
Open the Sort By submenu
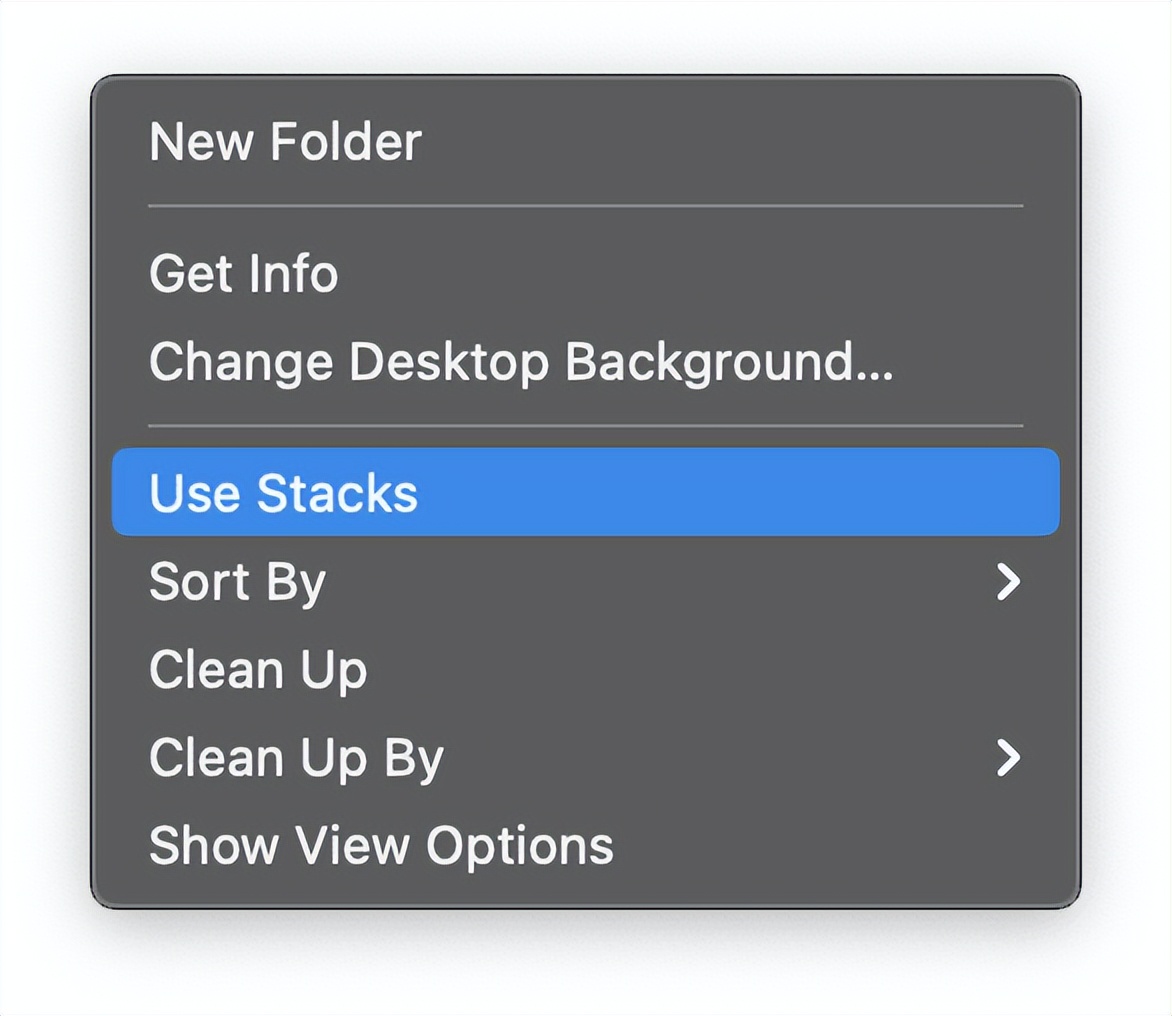tap(237, 582)
